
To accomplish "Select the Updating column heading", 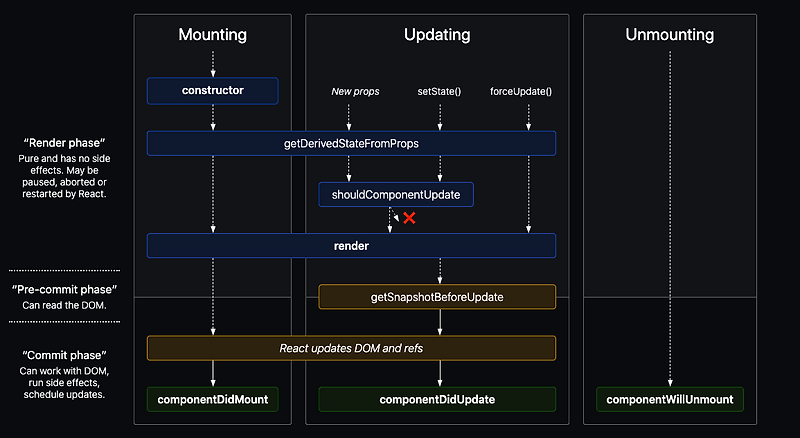I will [437, 35].
